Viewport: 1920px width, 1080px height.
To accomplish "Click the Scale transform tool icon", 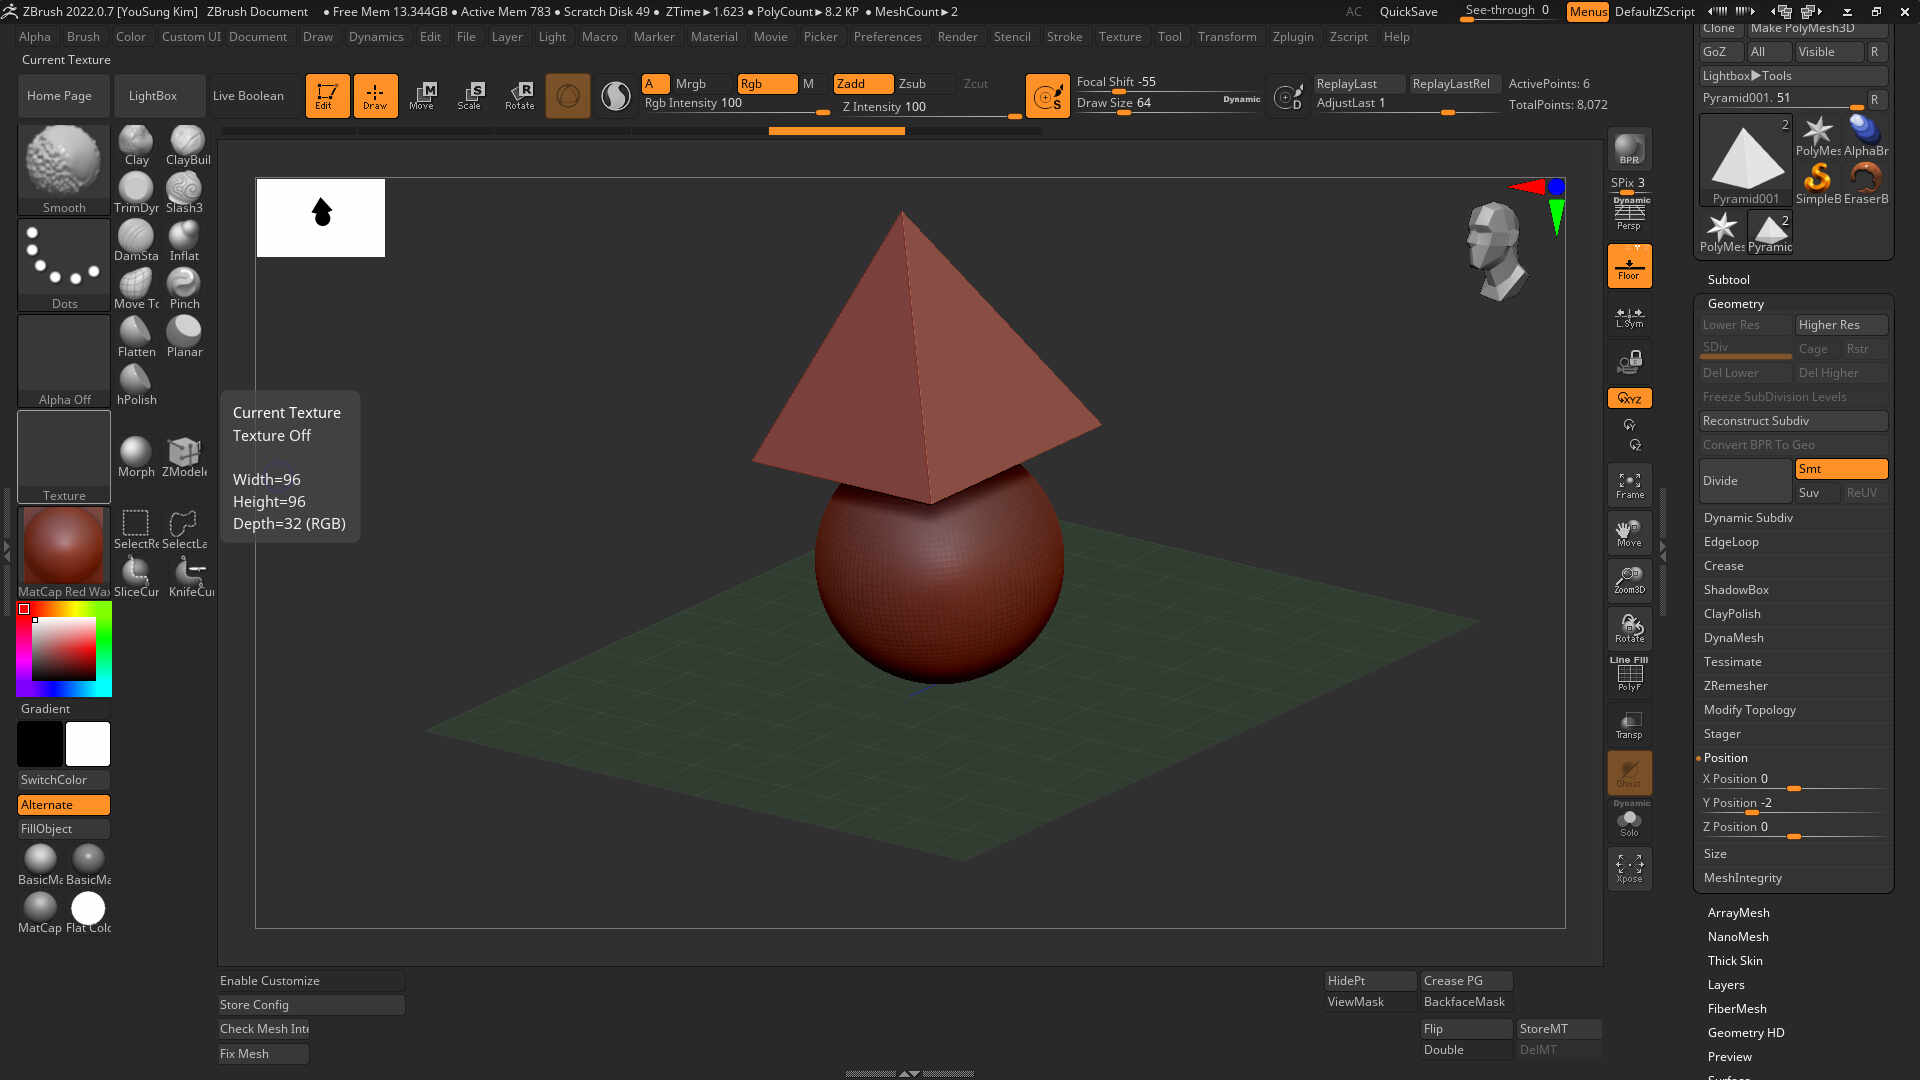I will [x=469, y=96].
